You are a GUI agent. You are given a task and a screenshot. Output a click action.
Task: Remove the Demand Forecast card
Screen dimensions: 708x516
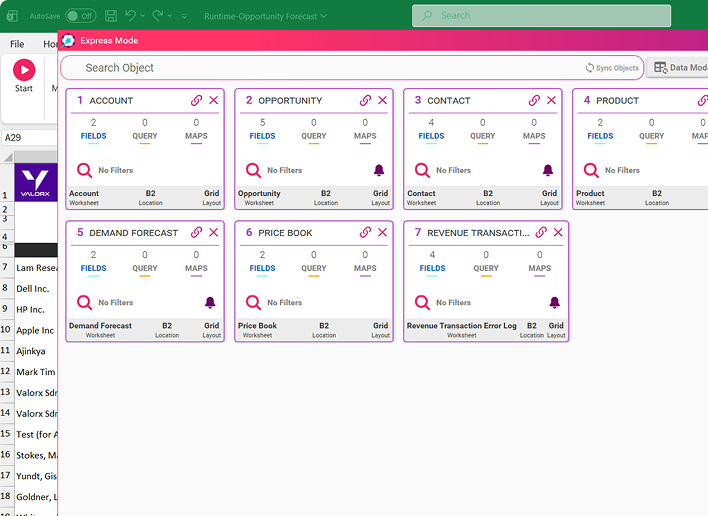pos(214,232)
